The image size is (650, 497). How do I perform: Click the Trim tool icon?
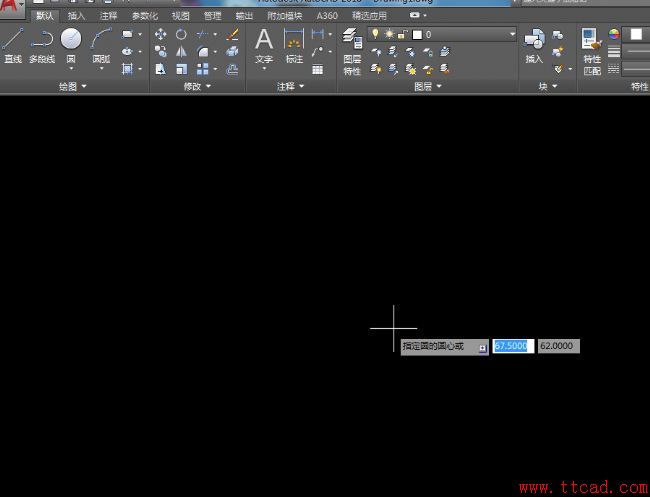(202, 34)
